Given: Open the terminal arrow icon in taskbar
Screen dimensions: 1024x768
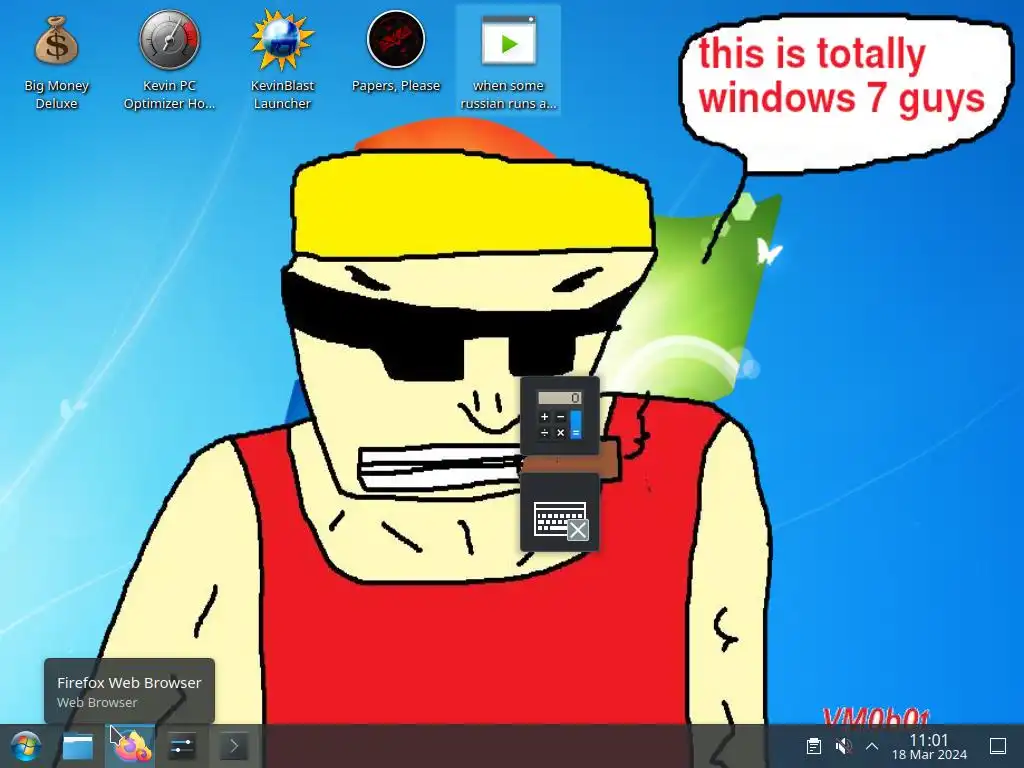Looking at the screenshot, I should 233,746.
